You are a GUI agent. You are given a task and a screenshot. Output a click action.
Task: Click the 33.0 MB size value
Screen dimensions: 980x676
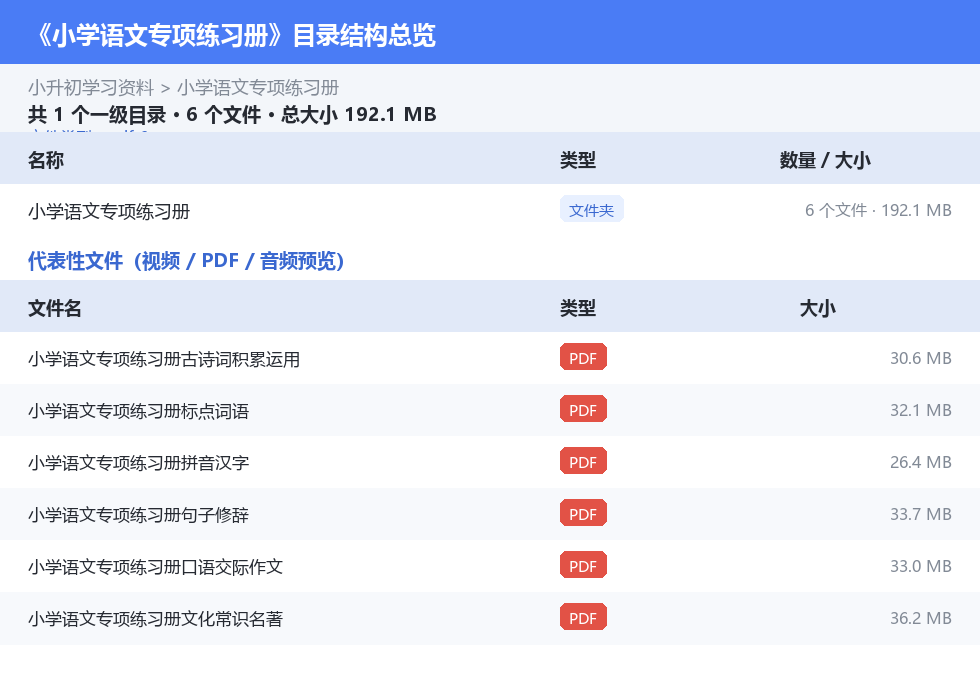(x=921, y=565)
